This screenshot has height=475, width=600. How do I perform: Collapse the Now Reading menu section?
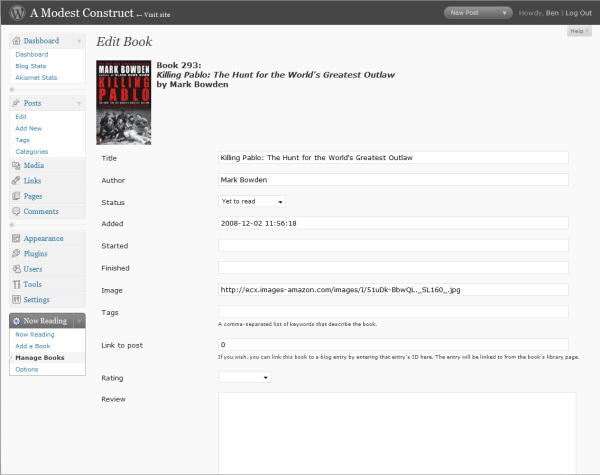pyautogui.click(x=79, y=321)
